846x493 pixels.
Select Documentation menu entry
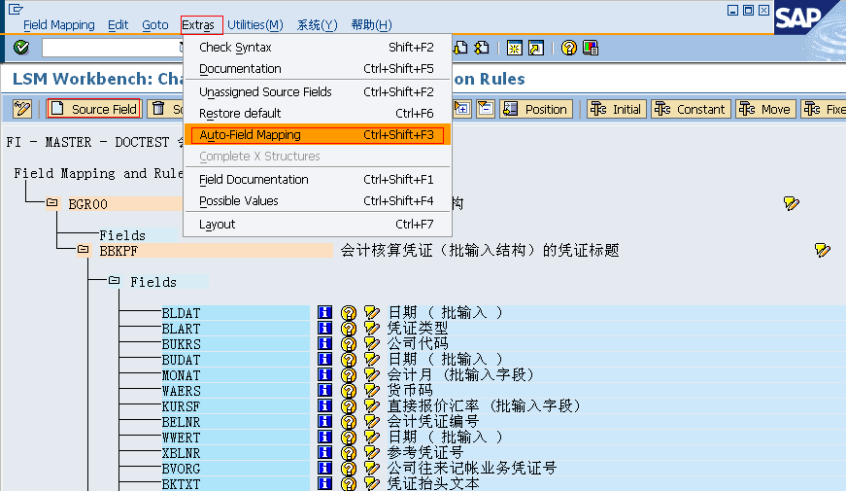pyautogui.click(x=317, y=69)
